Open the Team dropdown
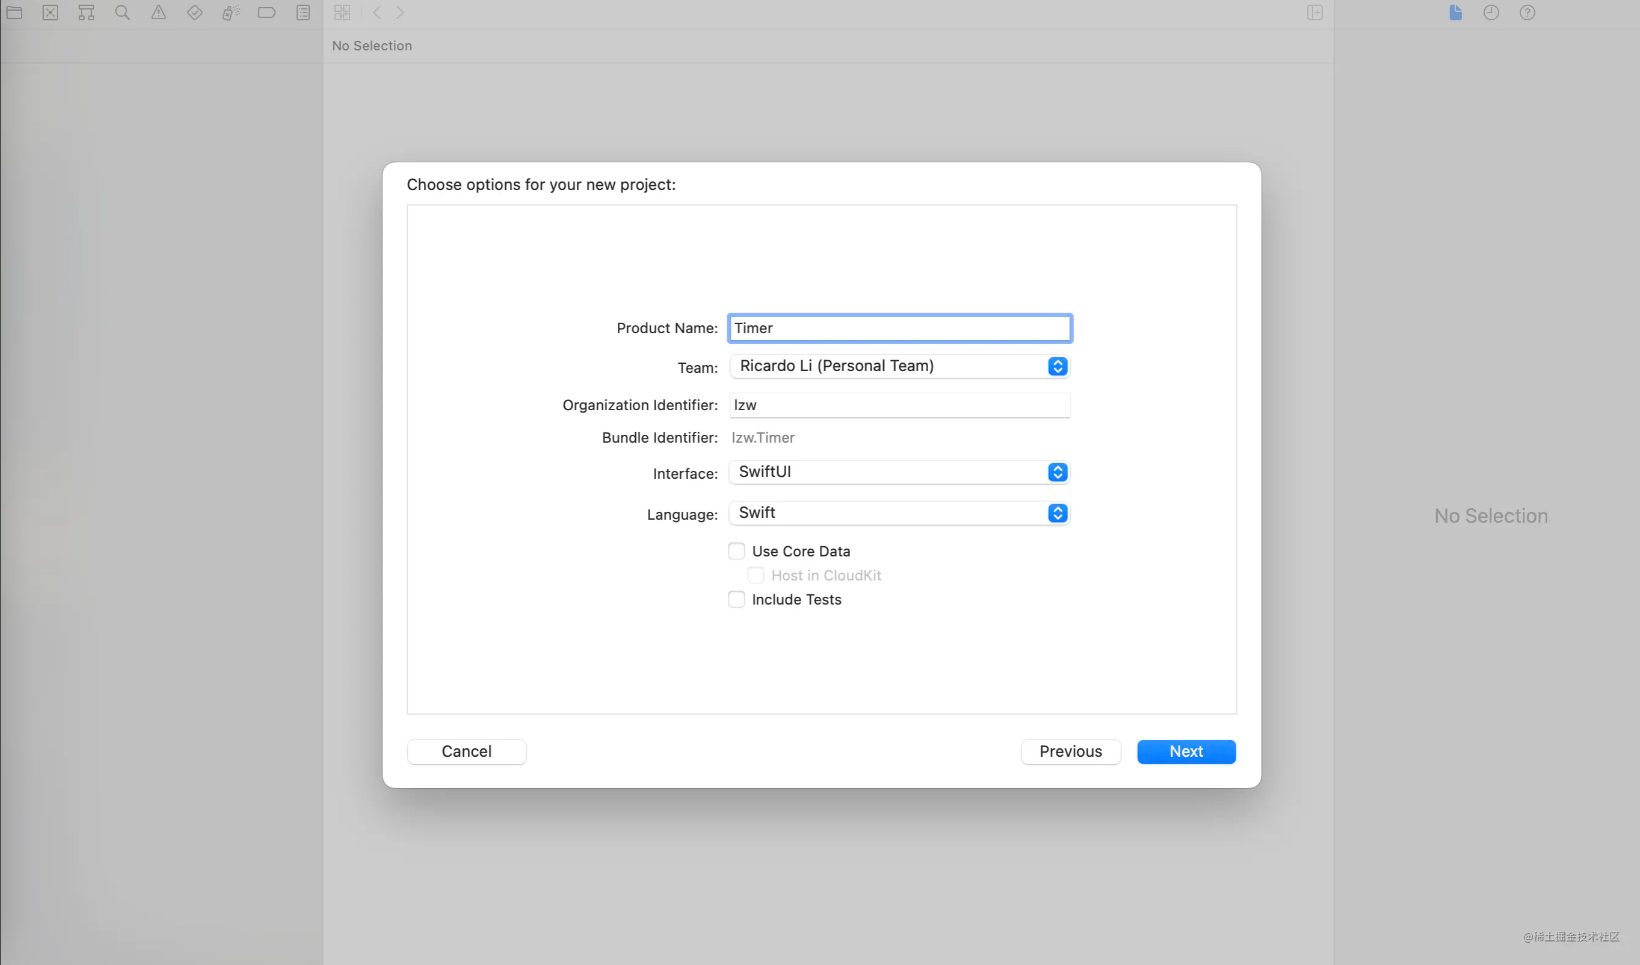The image size is (1640, 965). [x=899, y=366]
